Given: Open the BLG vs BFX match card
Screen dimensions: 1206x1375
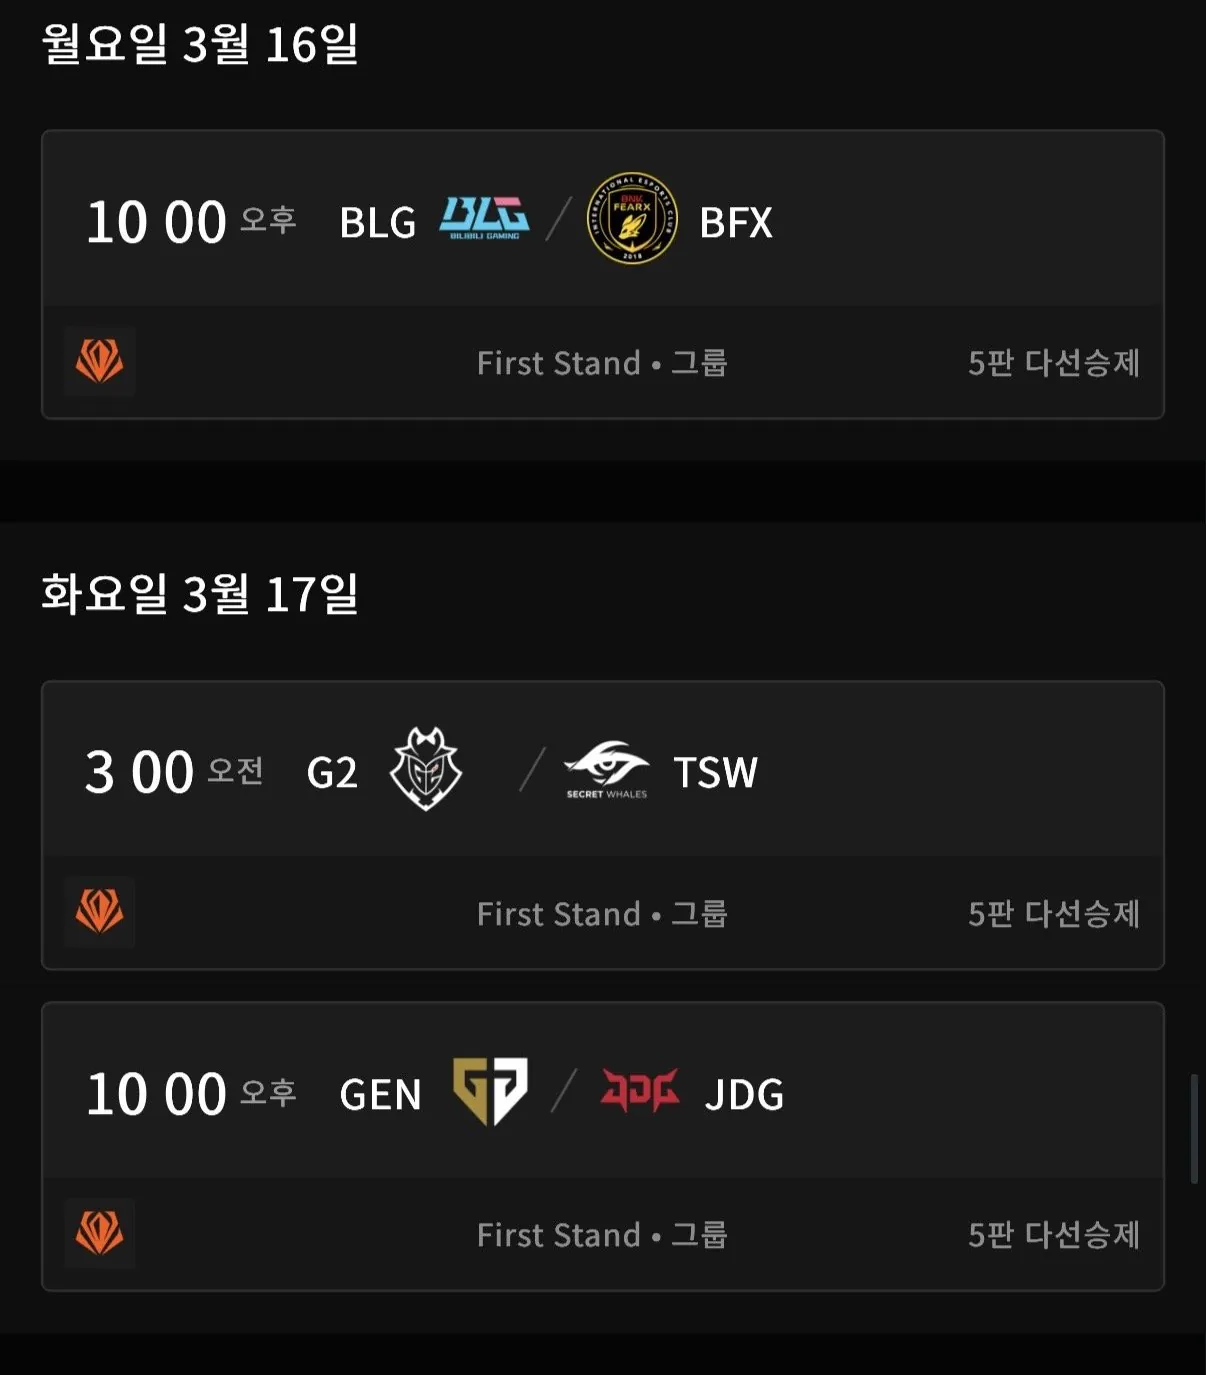Looking at the screenshot, I should pos(603,274).
